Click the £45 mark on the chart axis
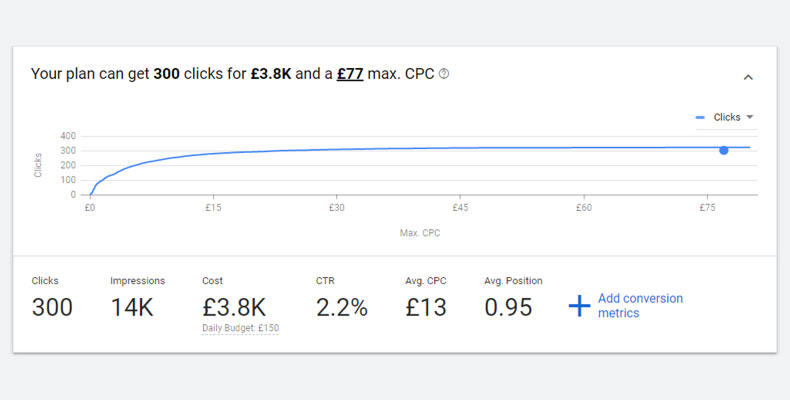The width and height of the screenshot is (790, 400). 460,208
